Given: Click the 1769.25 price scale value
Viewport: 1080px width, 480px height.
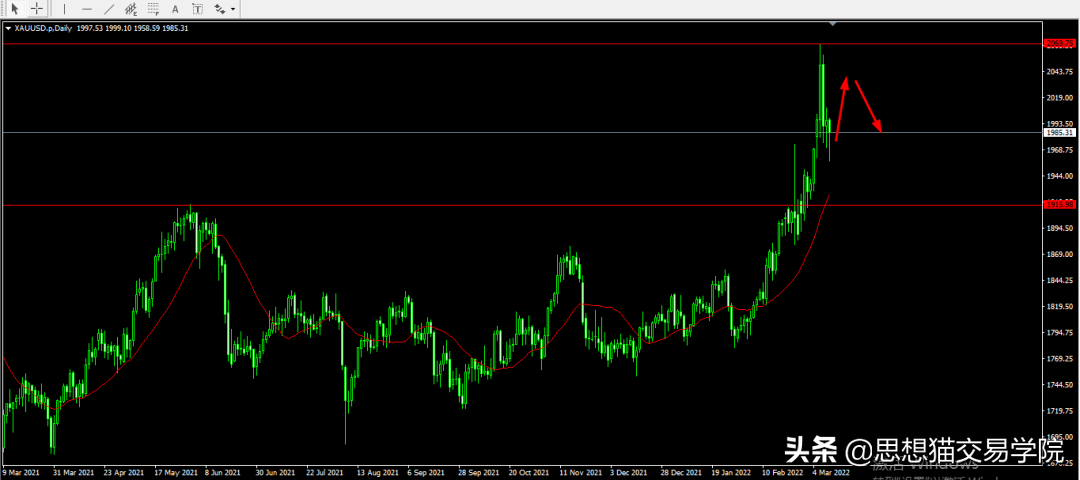Looking at the screenshot, I should [x=1060, y=359].
